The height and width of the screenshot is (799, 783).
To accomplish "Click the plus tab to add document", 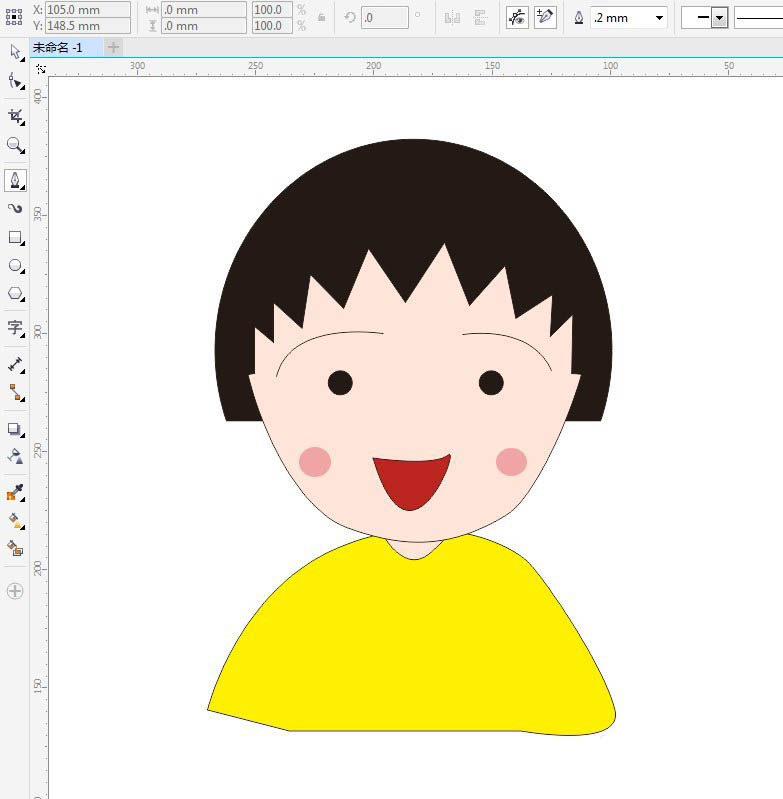I will coord(113,47).
